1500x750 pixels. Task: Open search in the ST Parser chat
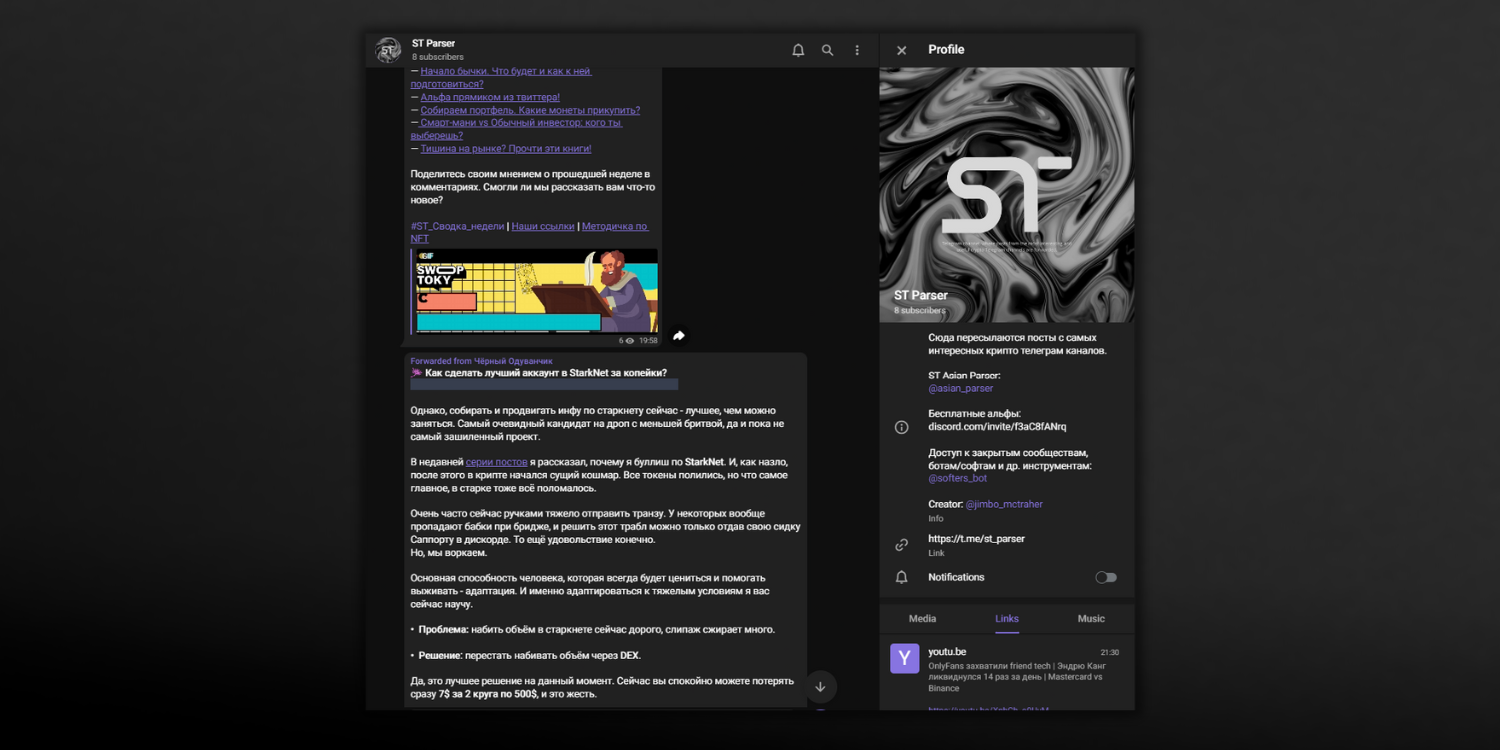click(x=827, y=50)
